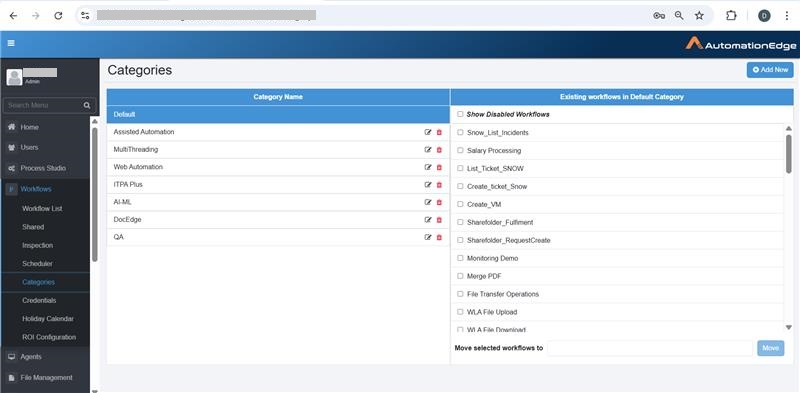
Task: Check the Sharefolder_Fulfiment workflow
Action: pyautogui.click(x=460, y=223)
